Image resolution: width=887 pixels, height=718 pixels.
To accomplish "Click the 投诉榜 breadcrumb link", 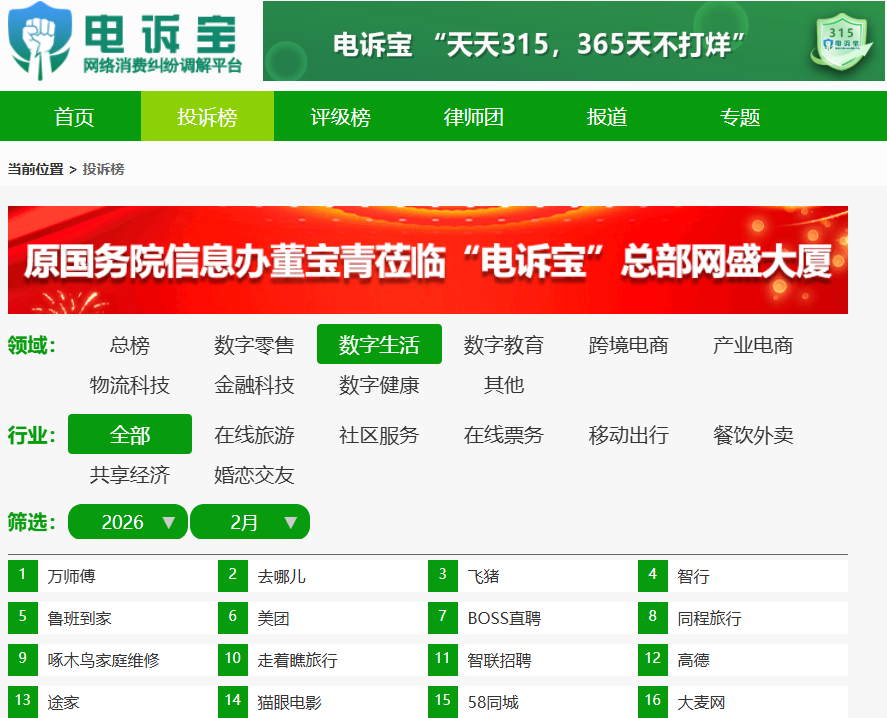I will 104,169.
